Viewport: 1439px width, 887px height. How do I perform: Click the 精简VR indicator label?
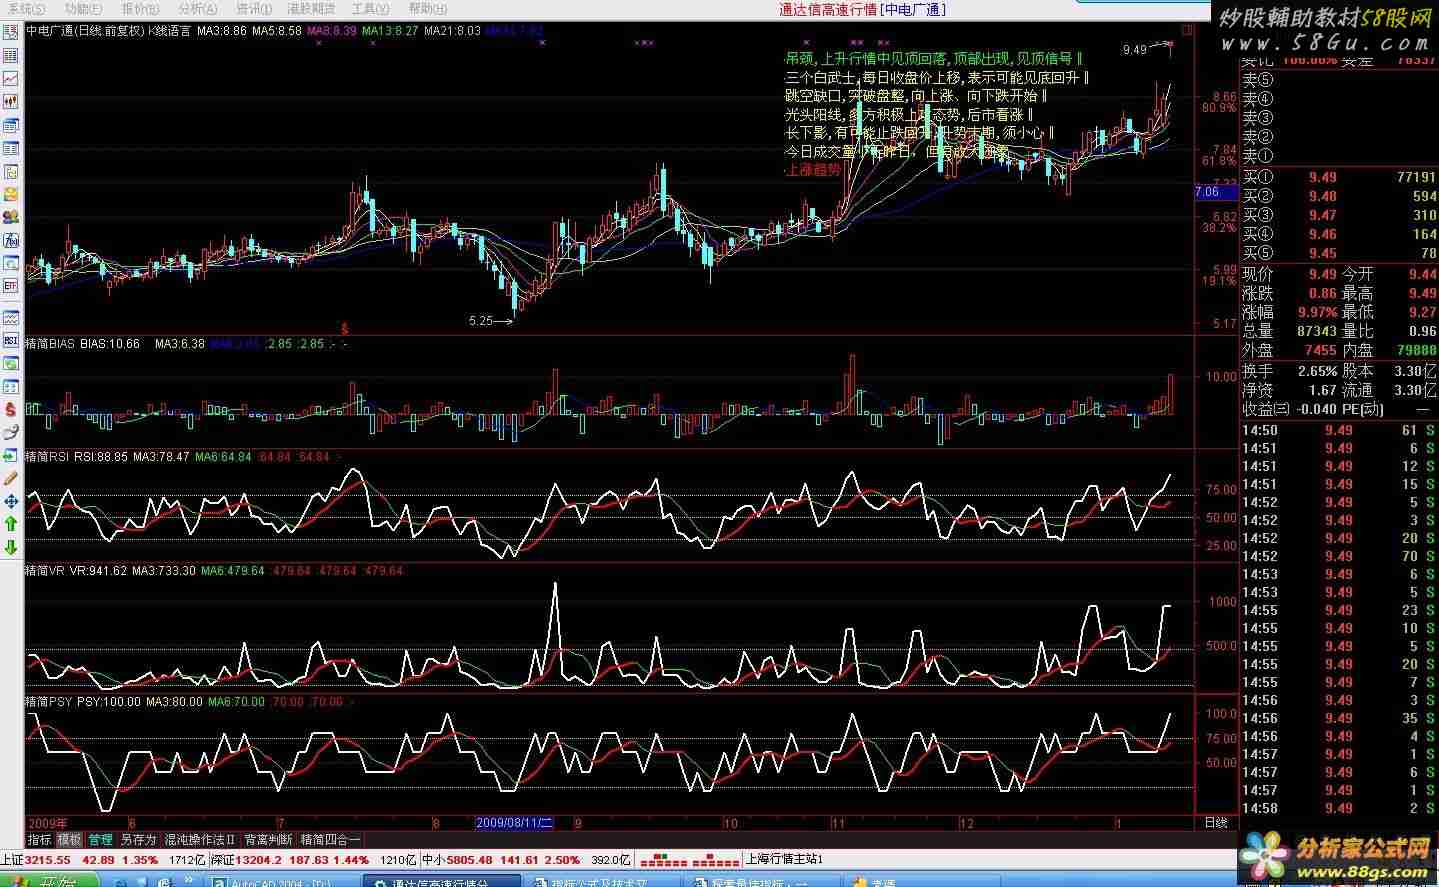coord(45,571)
